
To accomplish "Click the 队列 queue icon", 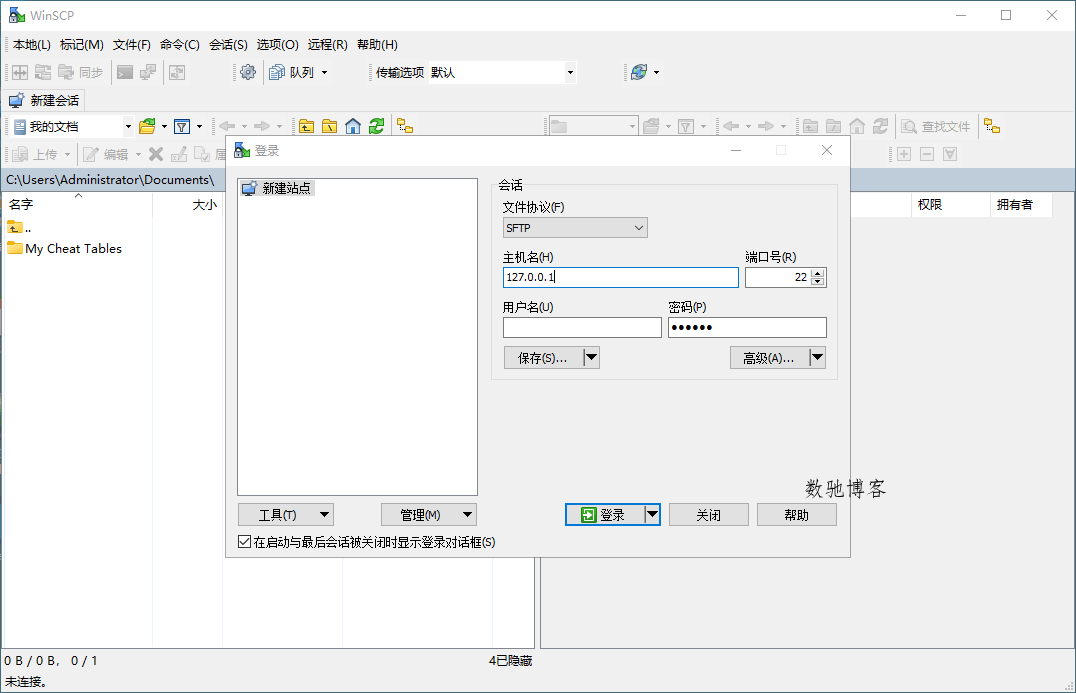I will pos(277,72).
